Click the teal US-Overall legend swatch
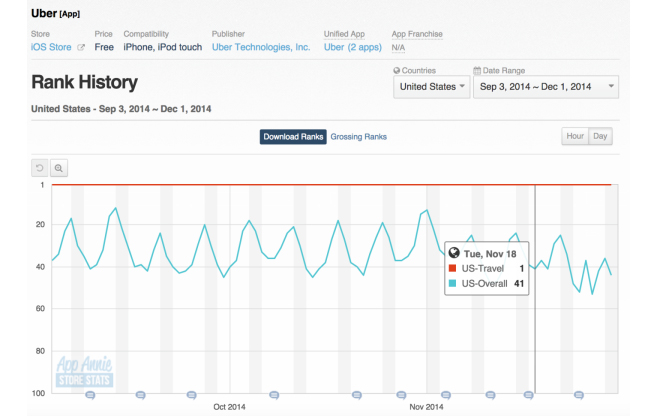654x416 pixels. (x=454, y=284)
